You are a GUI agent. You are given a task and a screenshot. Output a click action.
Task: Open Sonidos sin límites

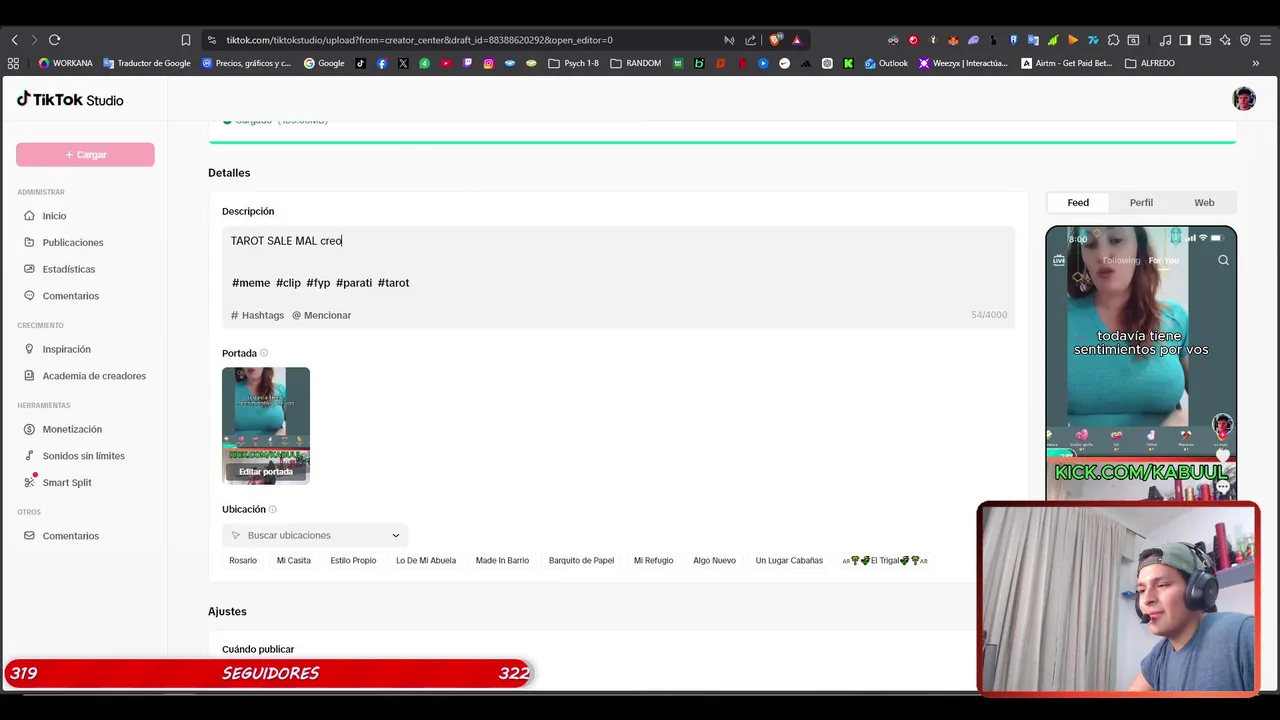click(85, 456)
